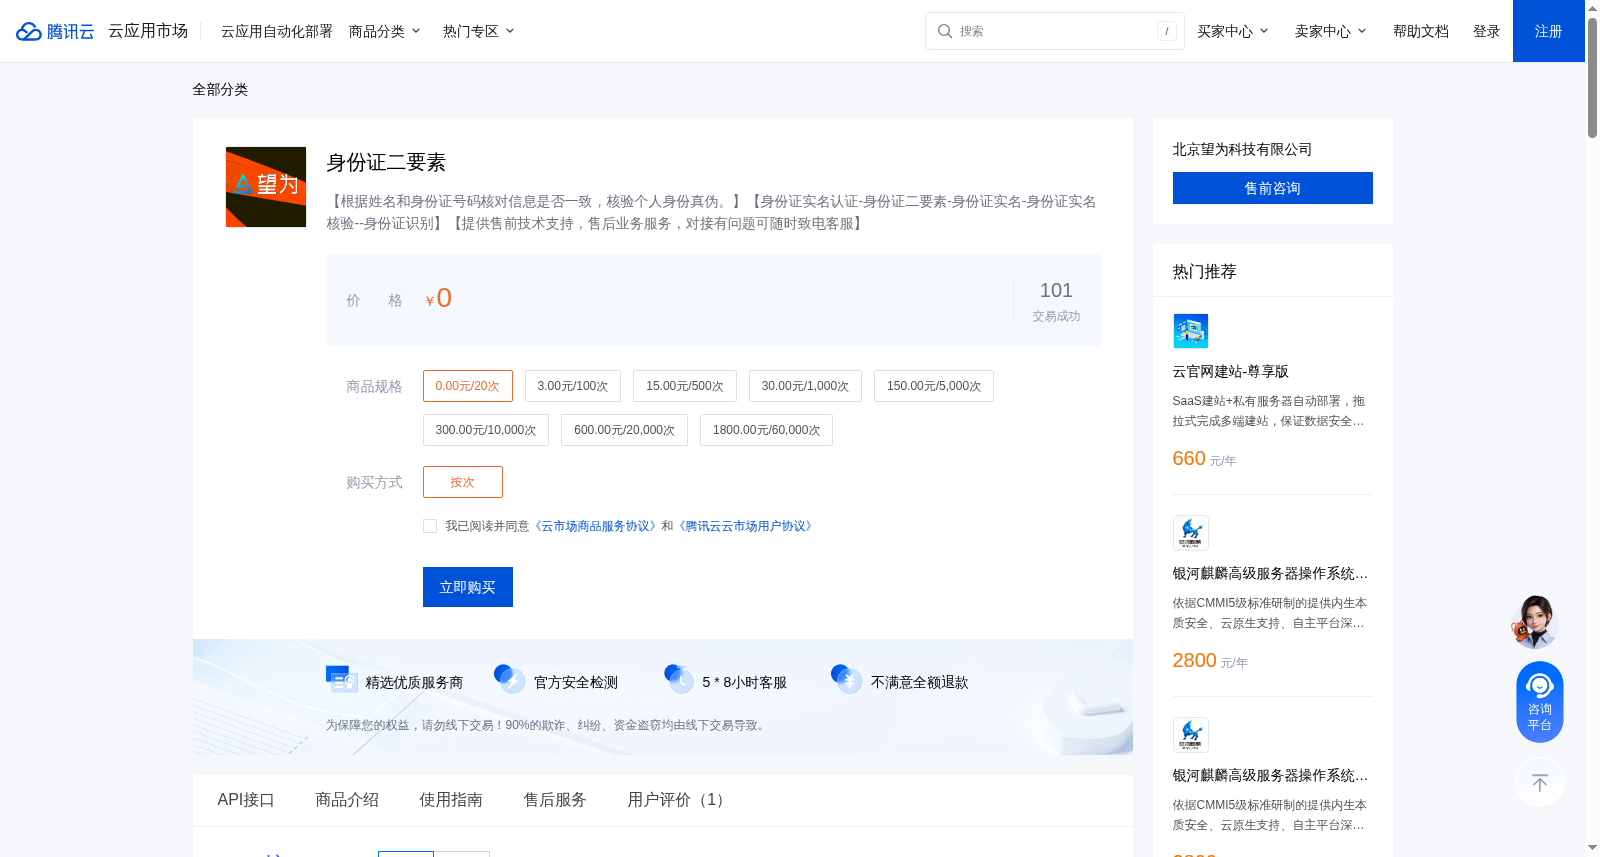Expand the 卖家中心 dropdown
Image resolution: width=1600 pixels, height=857 pixels.
point(1331,31)
